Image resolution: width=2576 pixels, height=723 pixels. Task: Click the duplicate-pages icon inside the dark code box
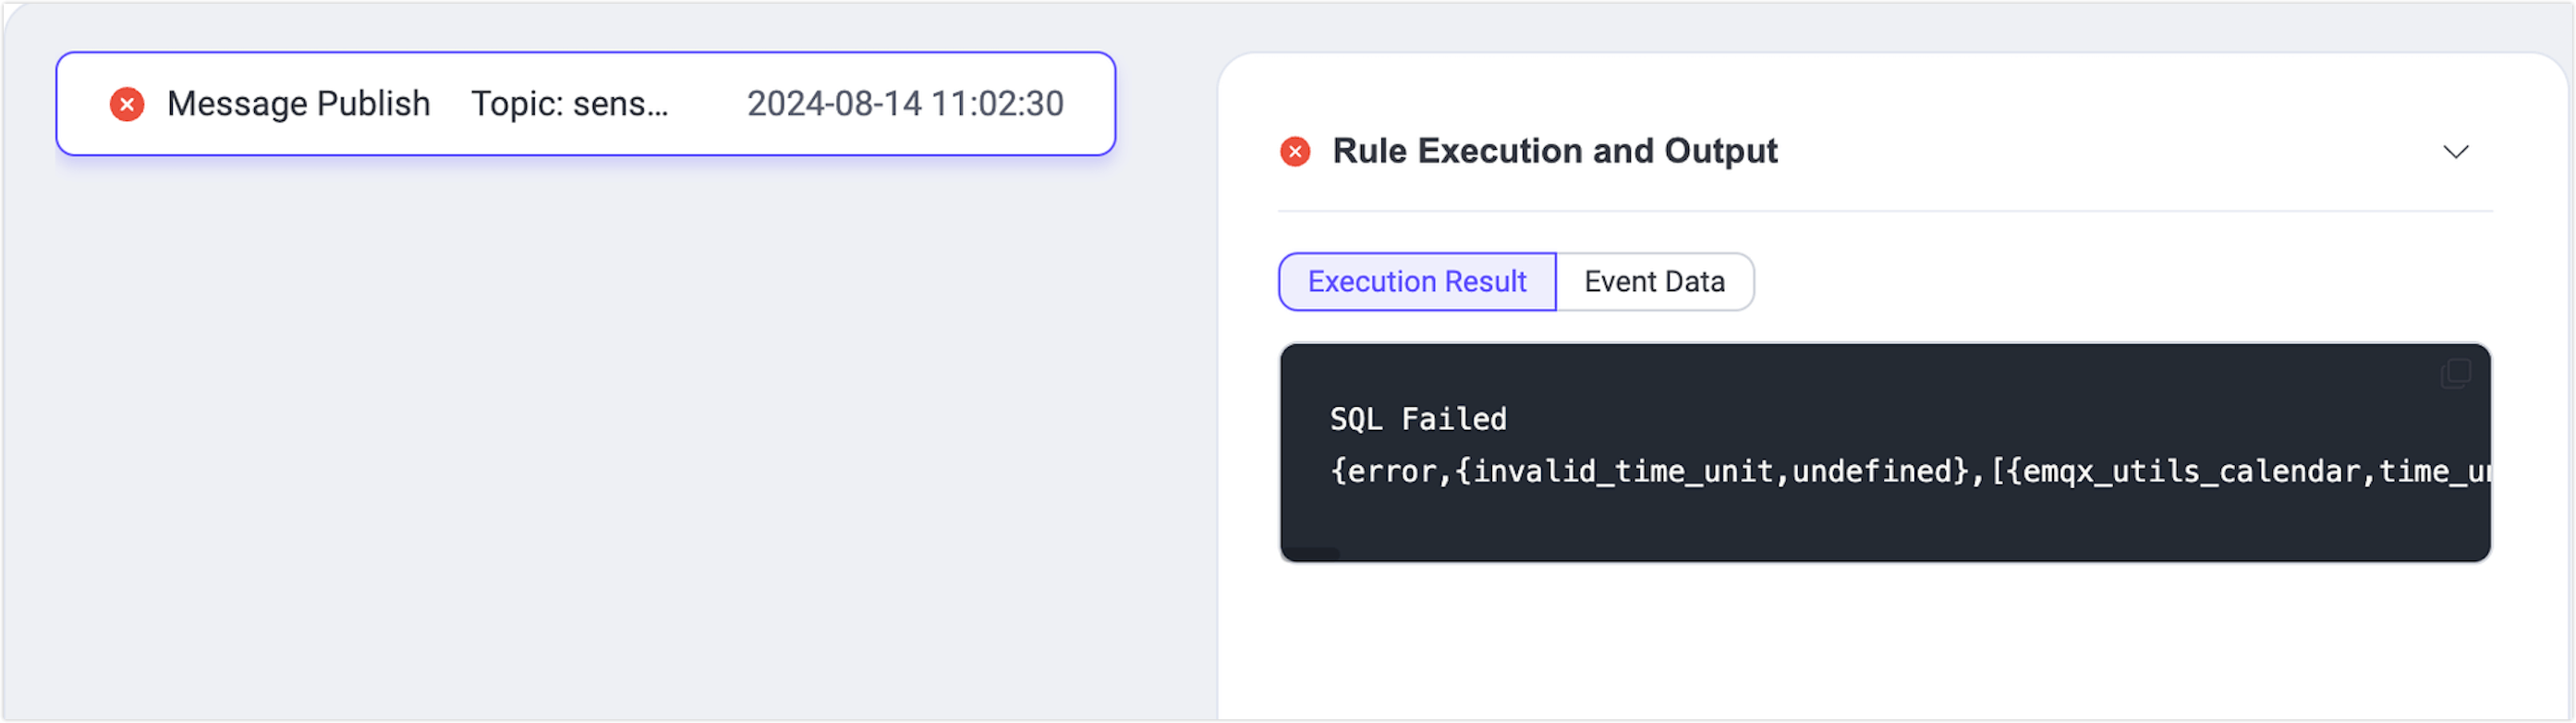pos(2455,373)
